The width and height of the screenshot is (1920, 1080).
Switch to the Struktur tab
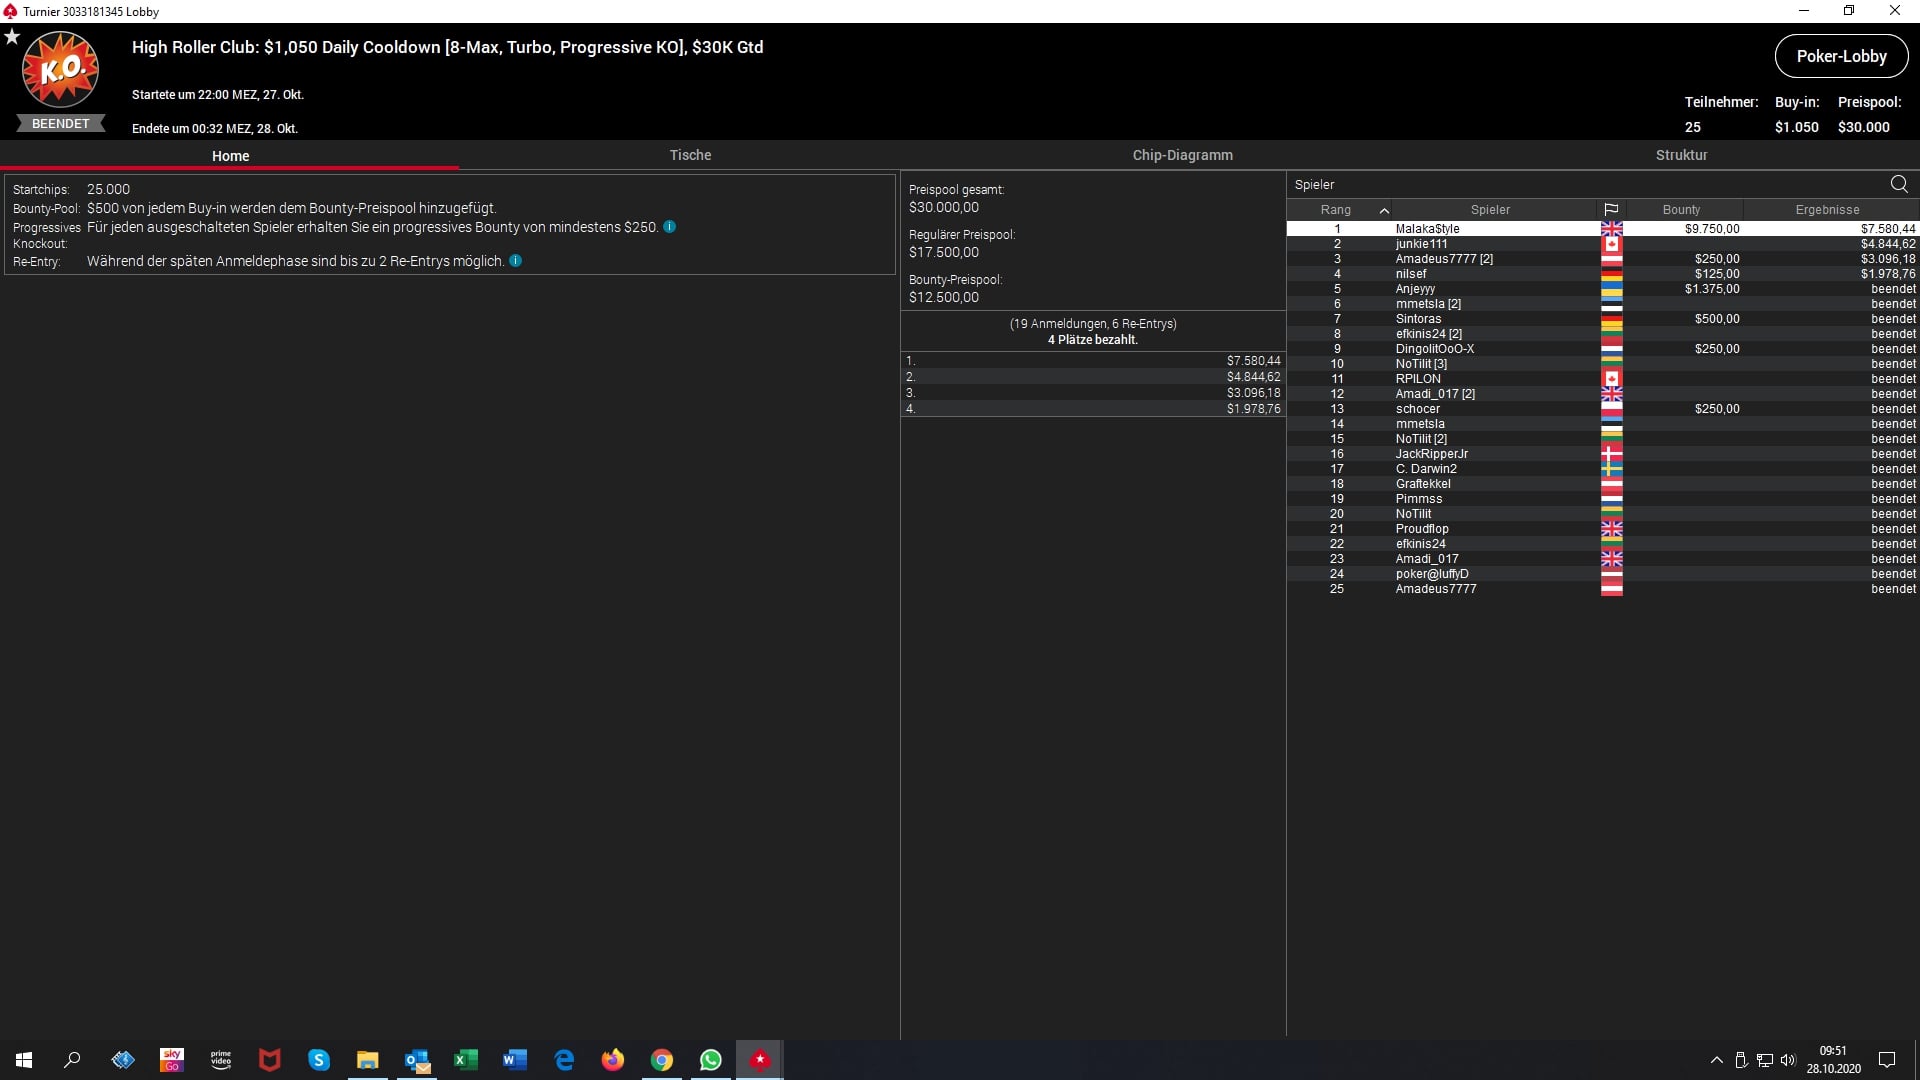[x=1681, y=155]
